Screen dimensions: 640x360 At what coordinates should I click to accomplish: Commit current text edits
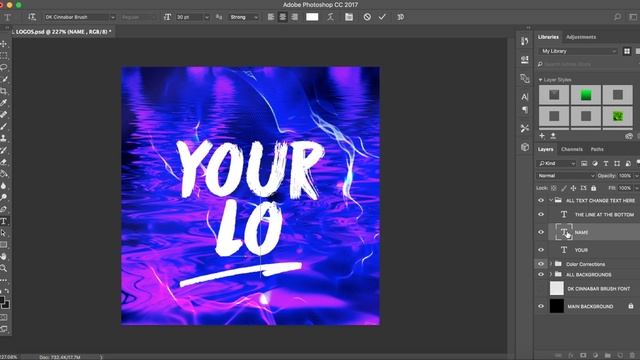pos(382,17)
